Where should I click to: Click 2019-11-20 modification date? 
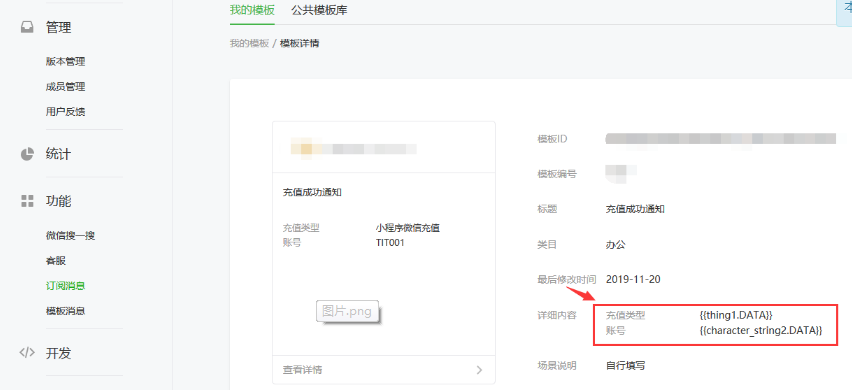pos(633,280)
